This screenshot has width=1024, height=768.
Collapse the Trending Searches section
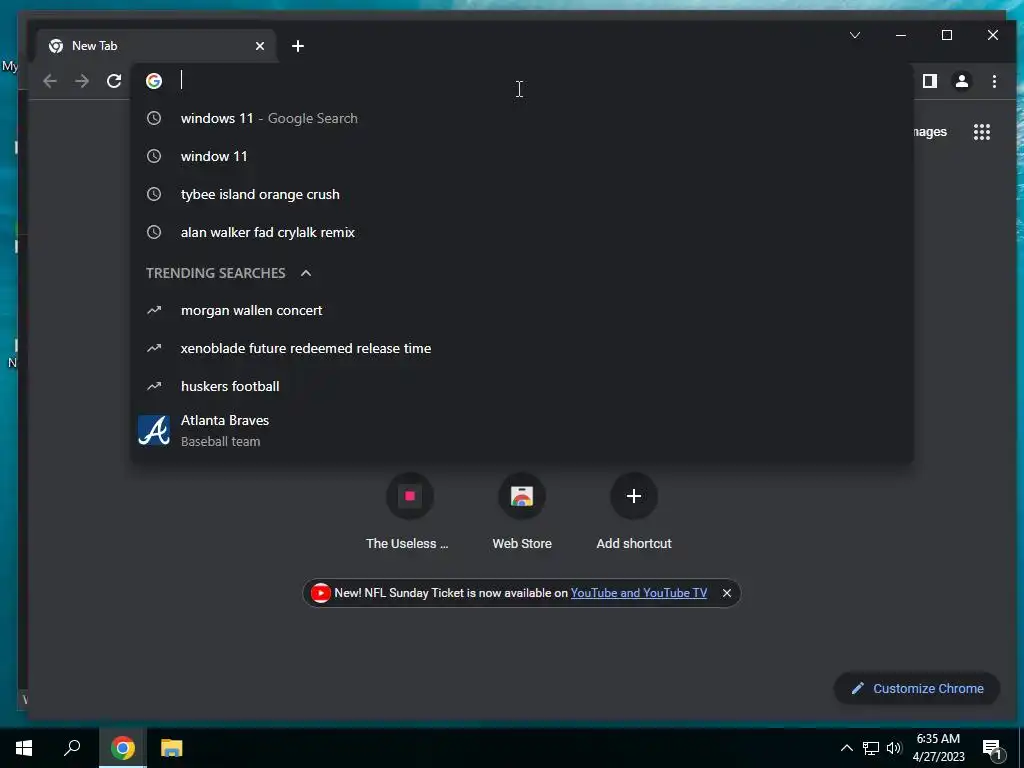coord(306,273)
